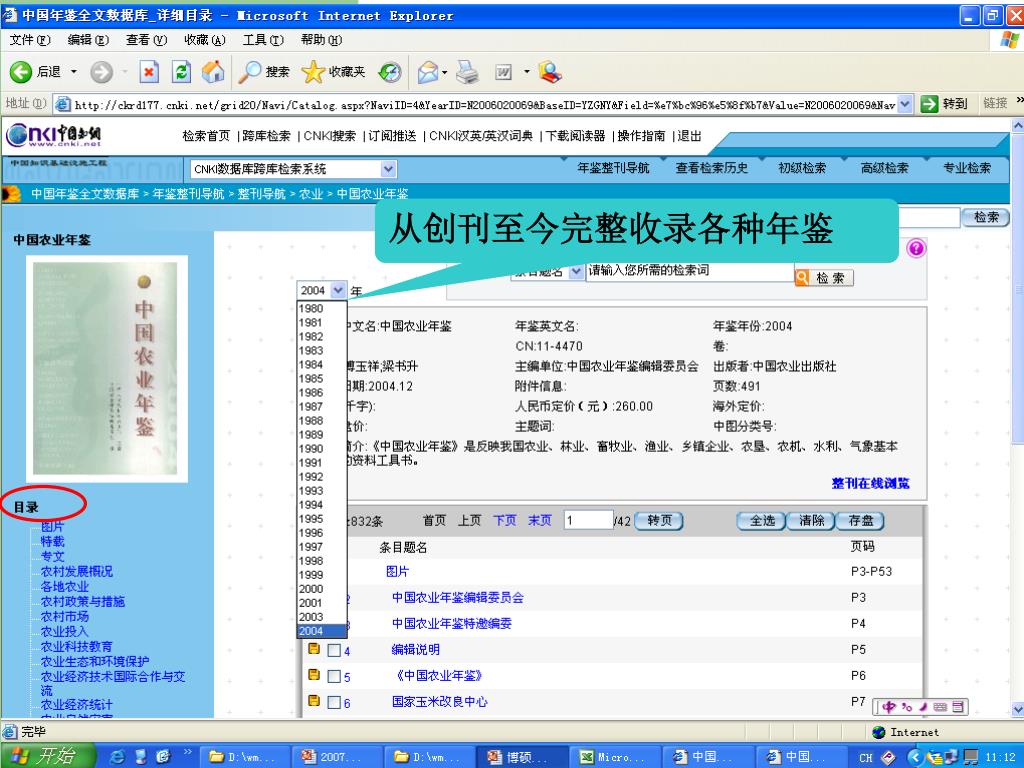Launch the Messenger toolbar icon
Image resolution: width=1024 pixels, height=768 pixels.
[x=550, y=72]
